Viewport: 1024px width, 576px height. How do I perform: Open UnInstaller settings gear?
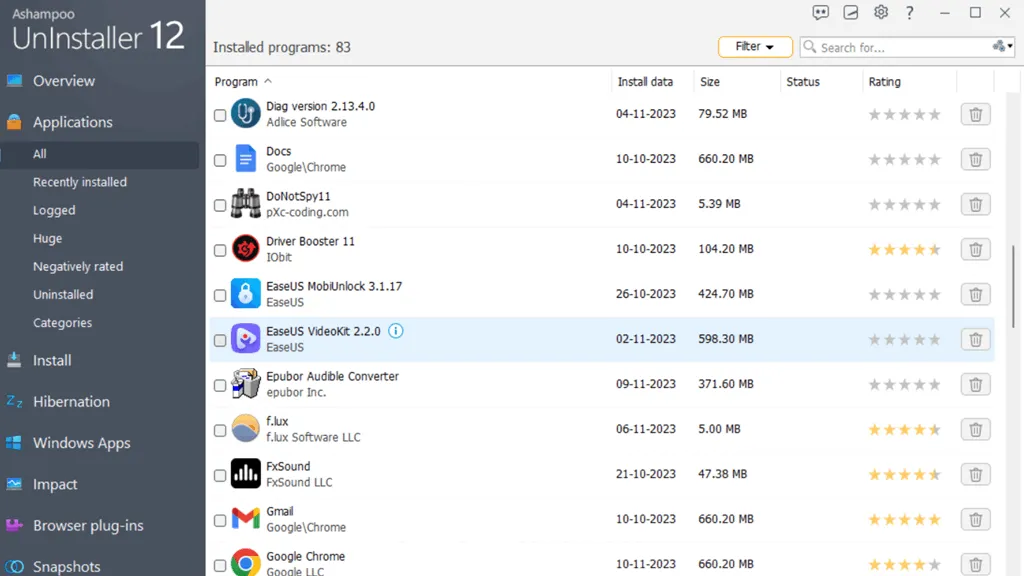click(x=880, y=12)
